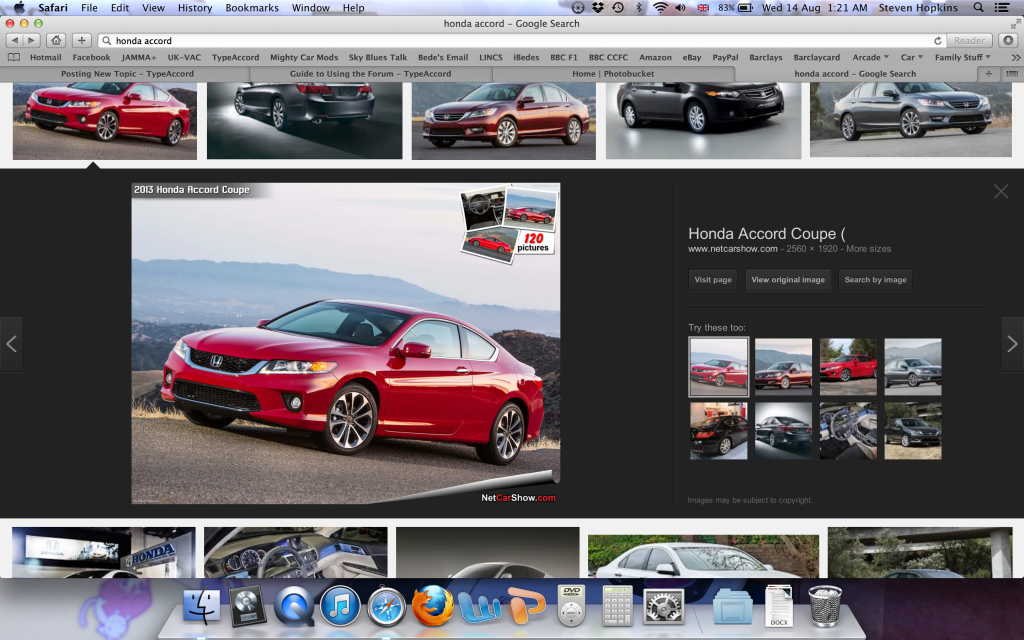The height and width of the screenshot is (640, 1024).
Task: Open Microsoft Word from the Dock
Action: coord(478,607)
